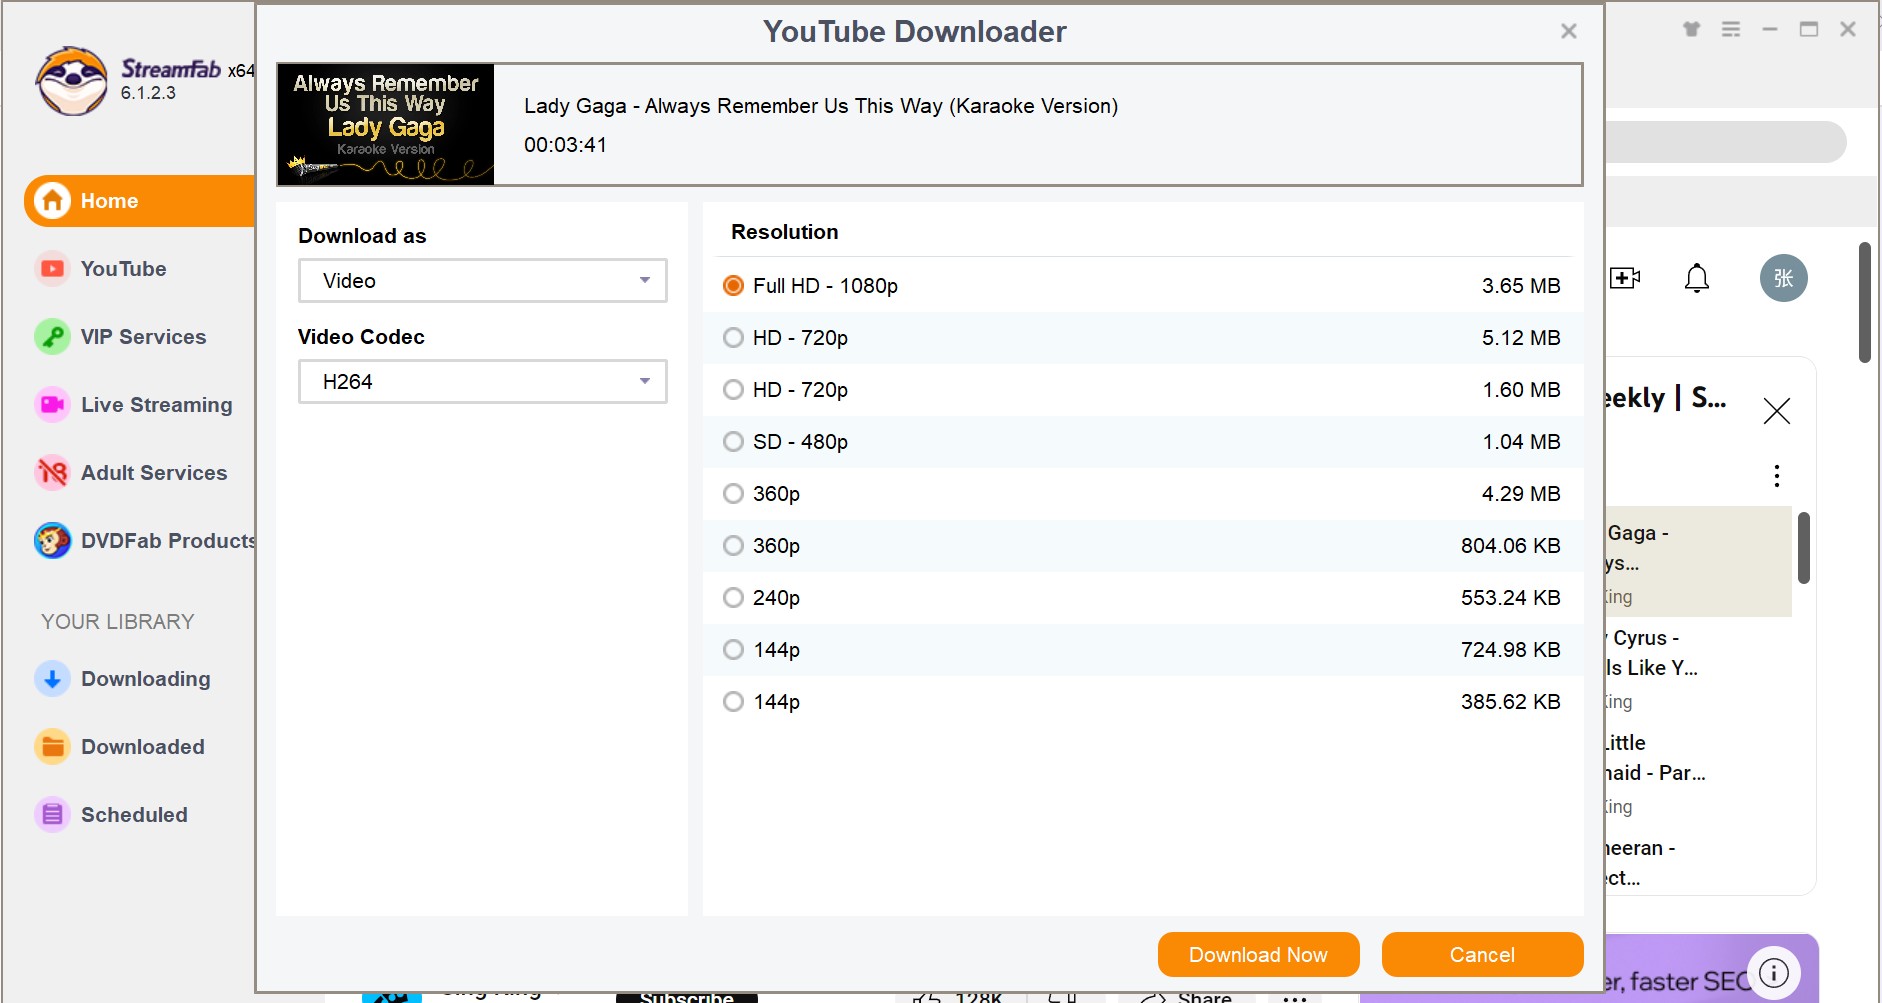This screenshot has width=1882, height=1003.
Task: Click version number 6.1.2.3
Action: (148, 93)
